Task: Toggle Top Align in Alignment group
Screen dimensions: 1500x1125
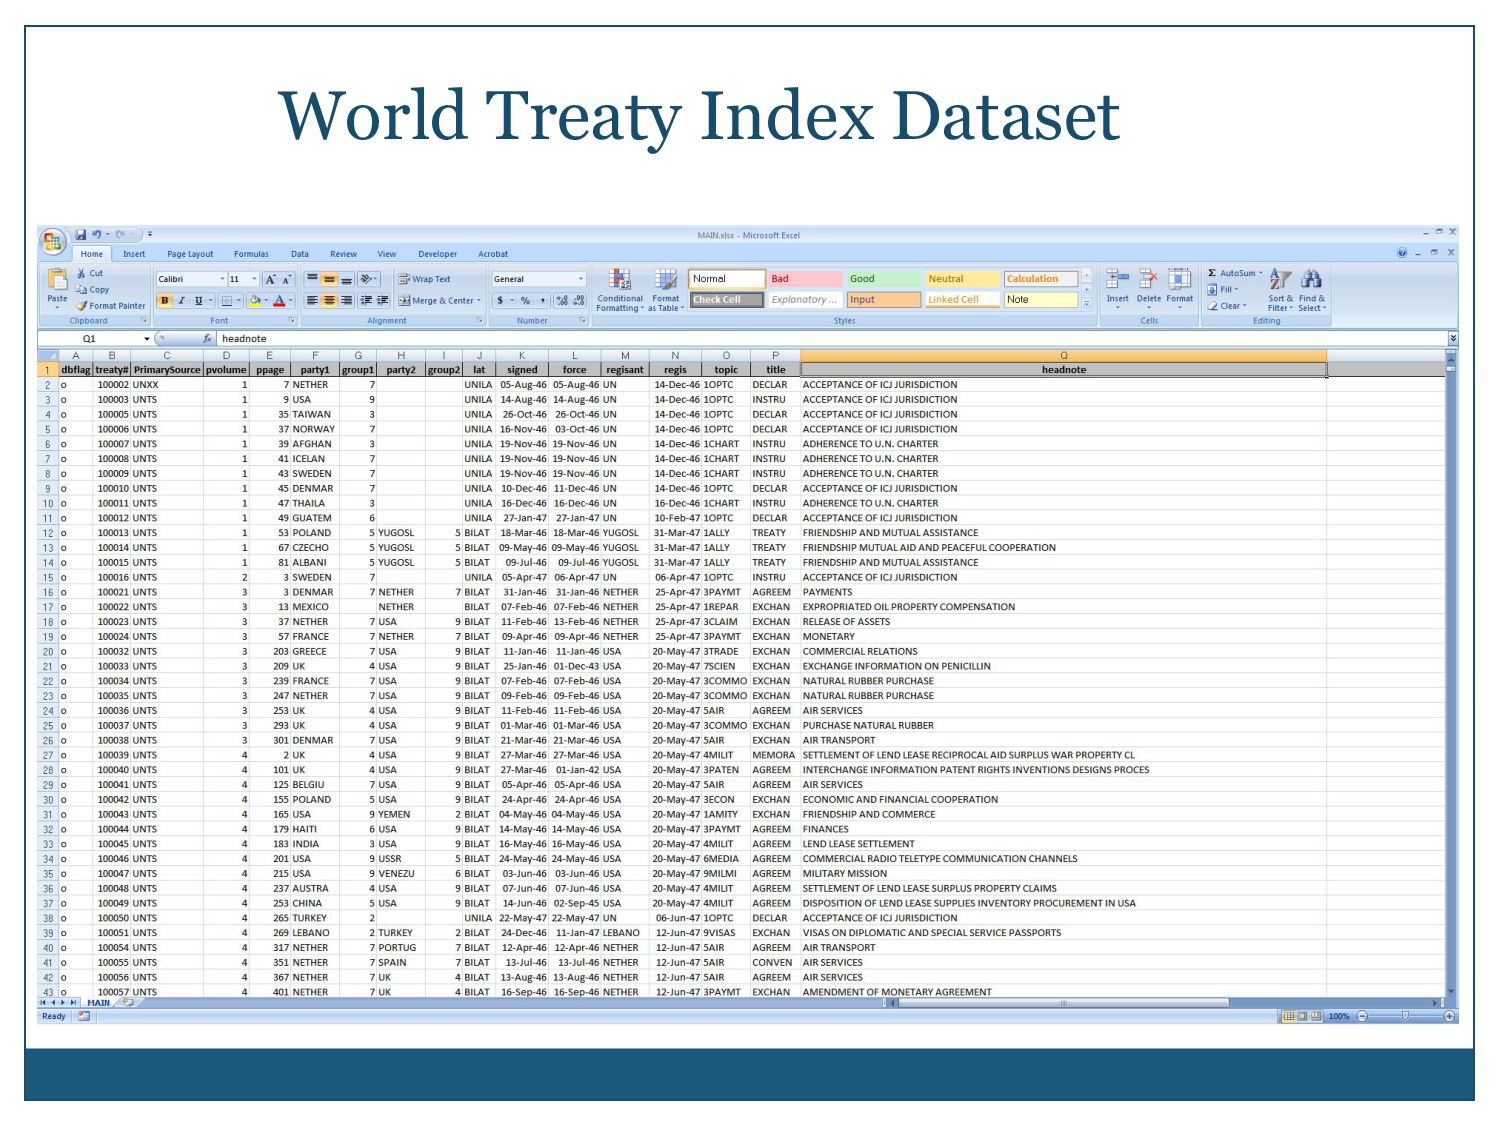Action: [312, 279]
